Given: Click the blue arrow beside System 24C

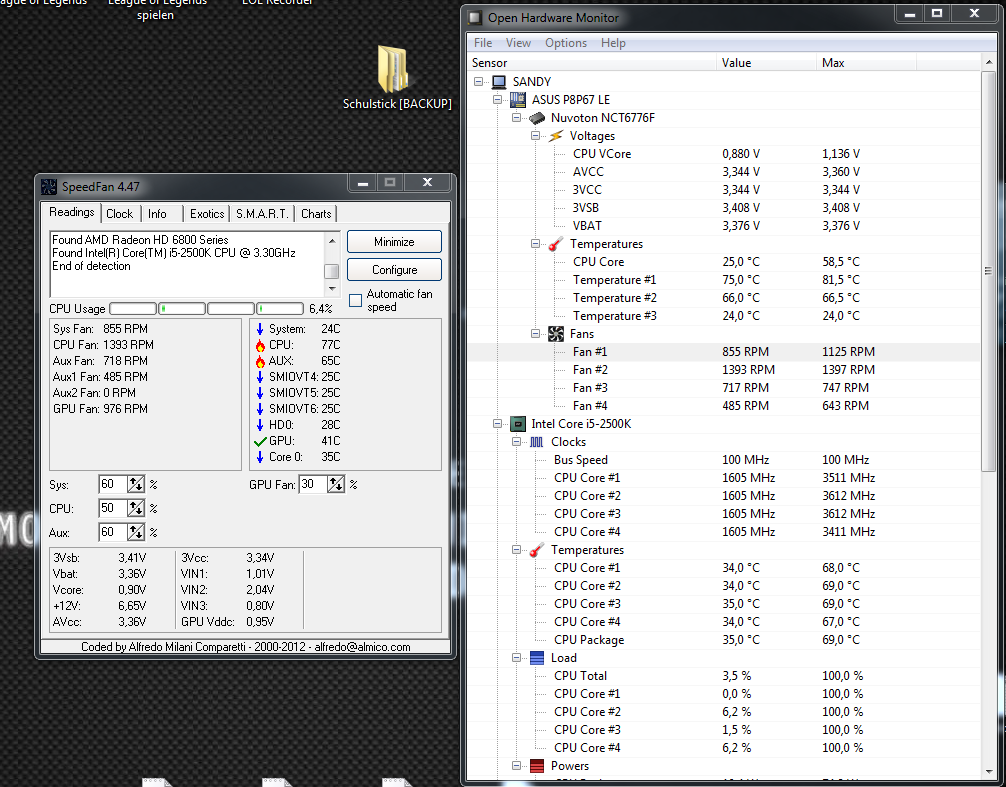Looking at the screenshot, I should 260,329.
